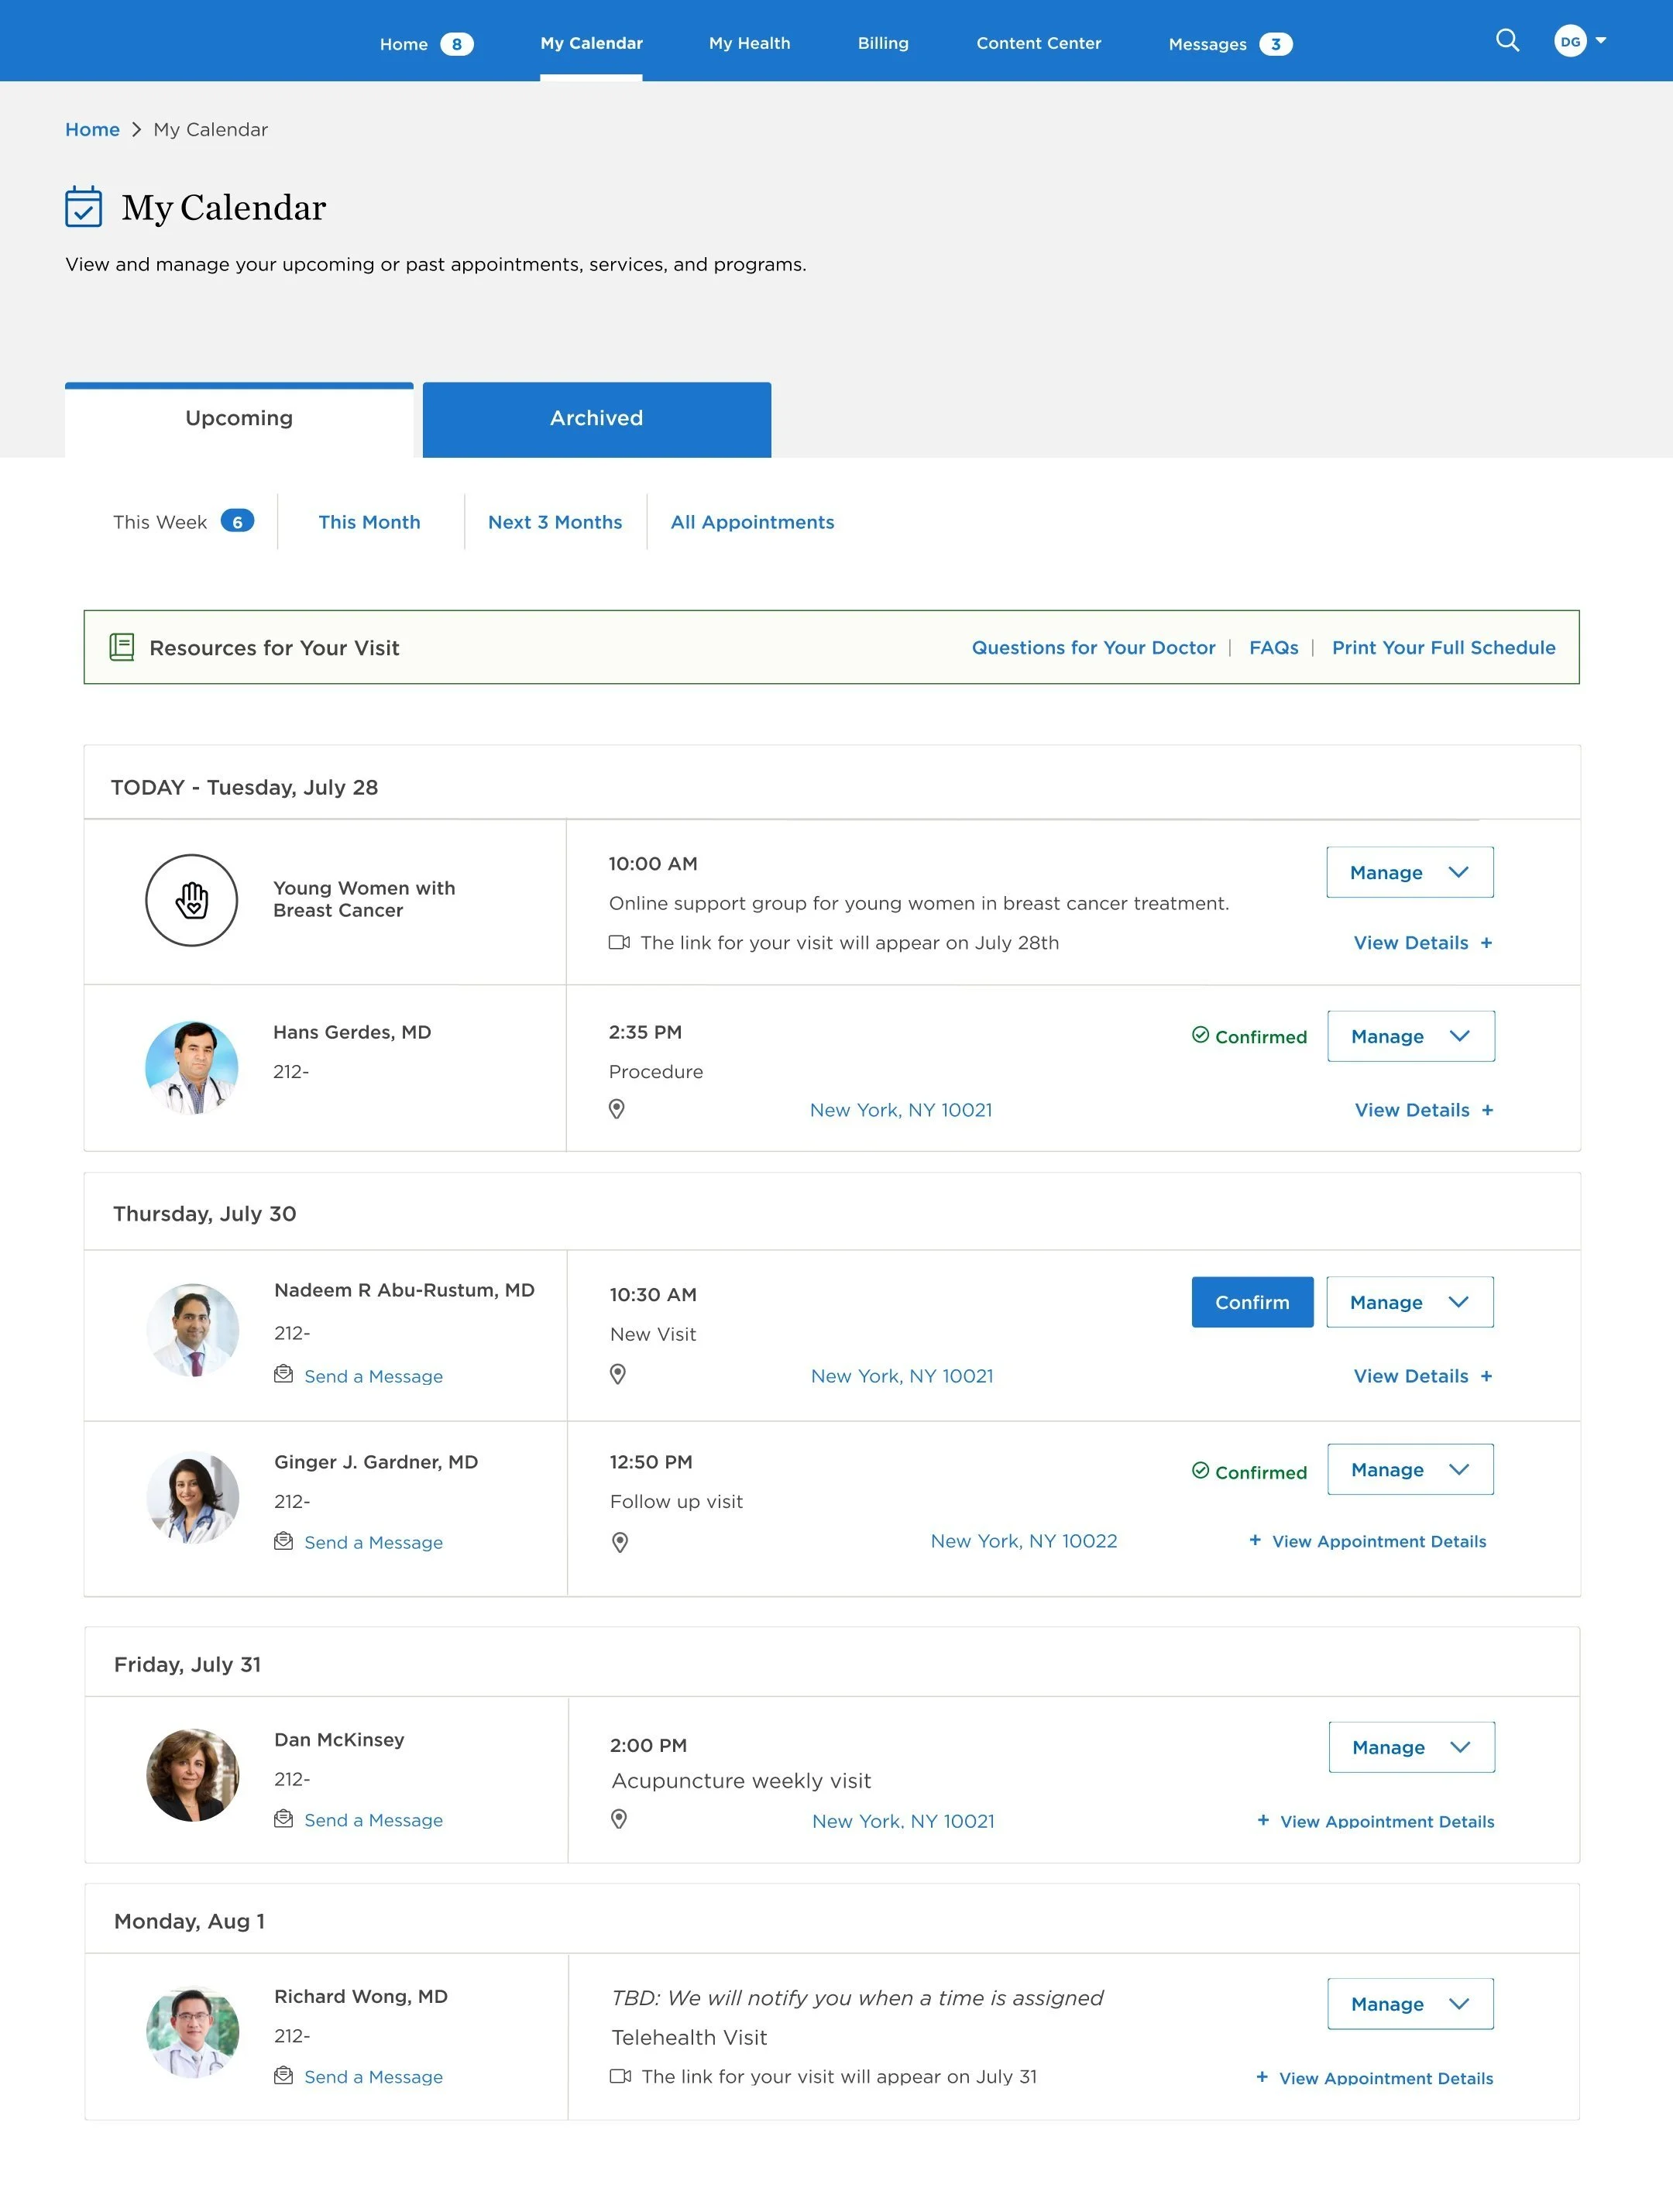The width and height of the screenshot is (1673, 2212).
Task: Open the Billing menu item
Action: 883,43
